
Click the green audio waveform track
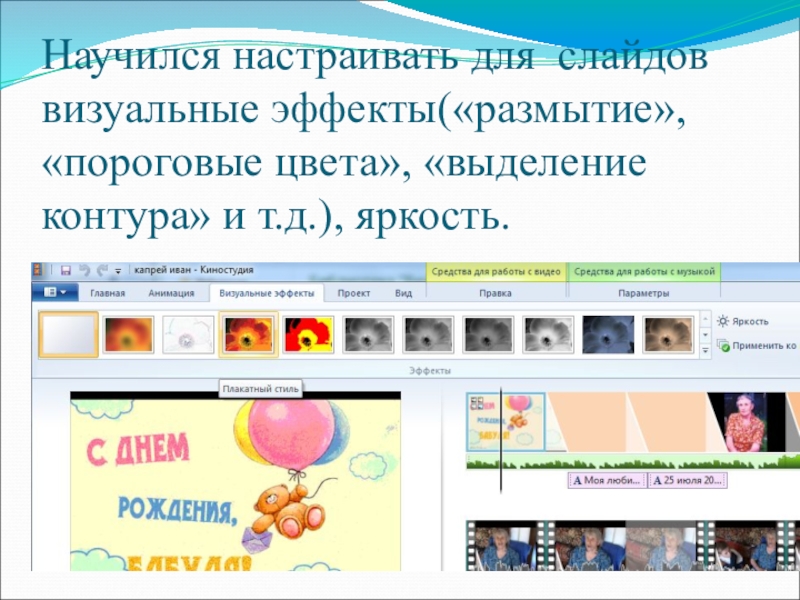click(633, 462)
